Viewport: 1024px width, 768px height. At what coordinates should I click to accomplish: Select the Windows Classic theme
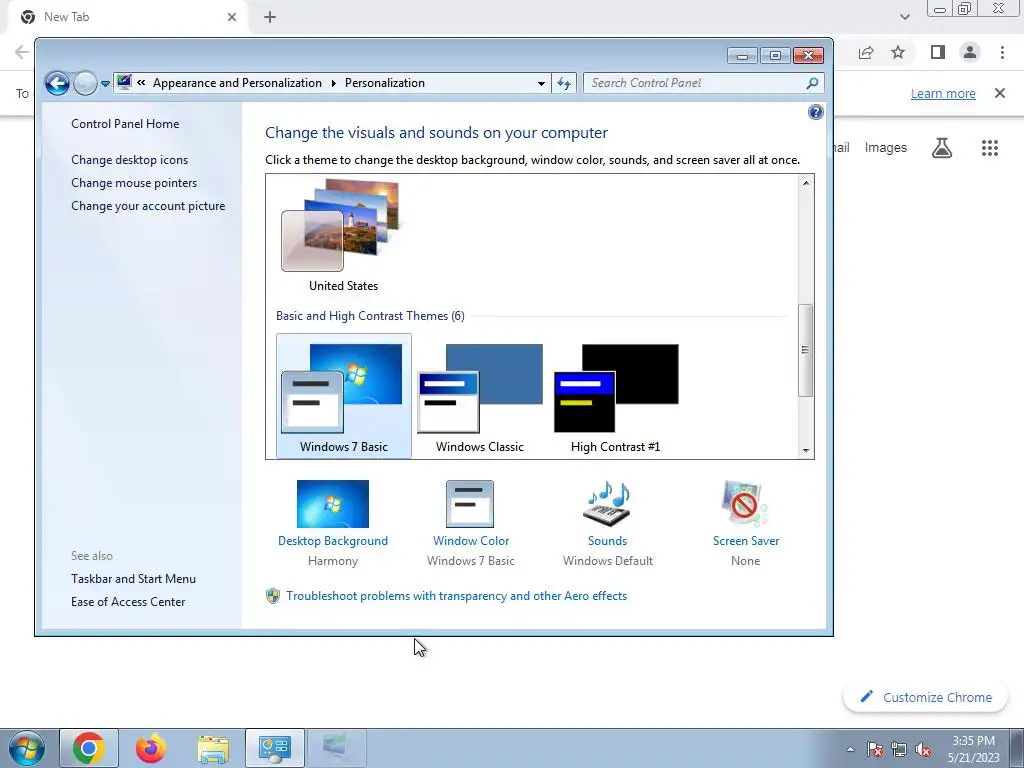[480, 396]
